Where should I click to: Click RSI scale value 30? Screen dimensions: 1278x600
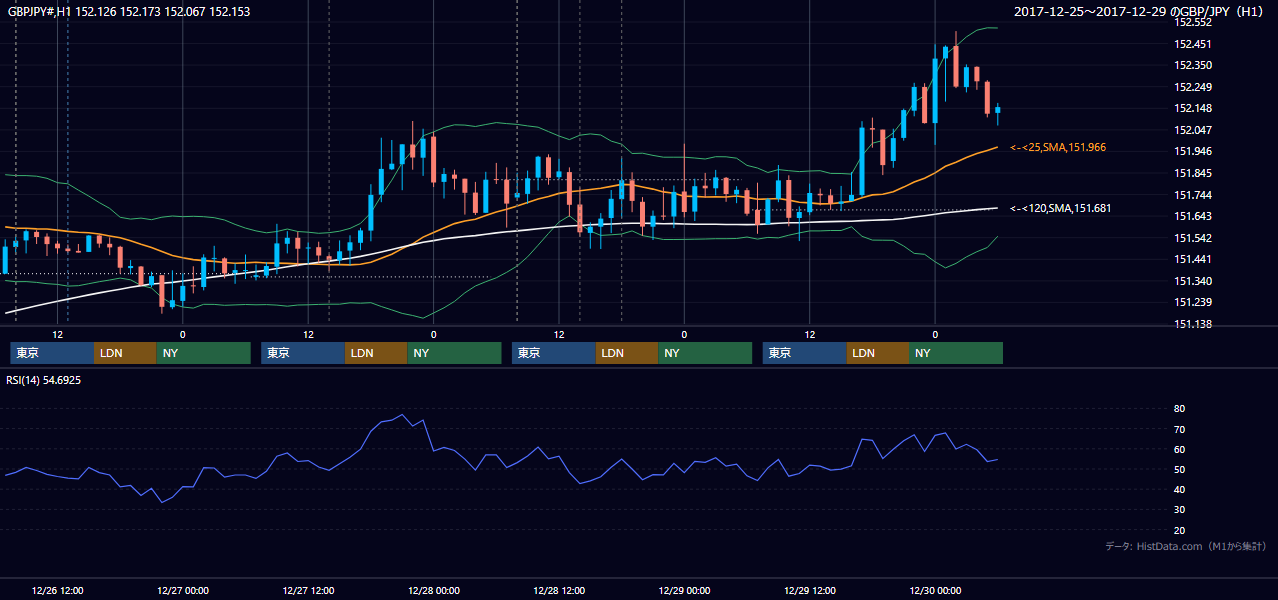point(1179,510)
